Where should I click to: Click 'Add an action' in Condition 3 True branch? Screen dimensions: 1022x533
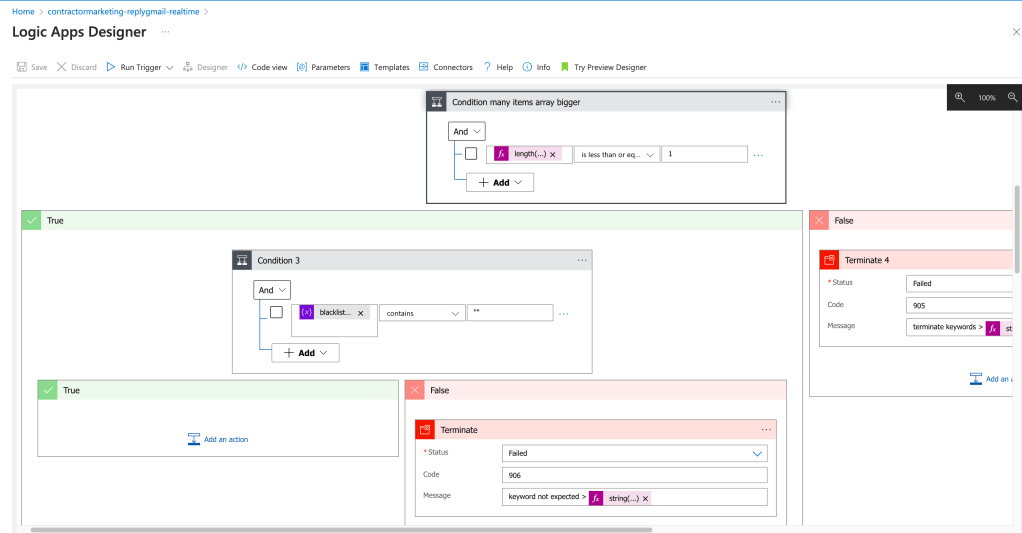pyautogui.click(x=218, y=439)
